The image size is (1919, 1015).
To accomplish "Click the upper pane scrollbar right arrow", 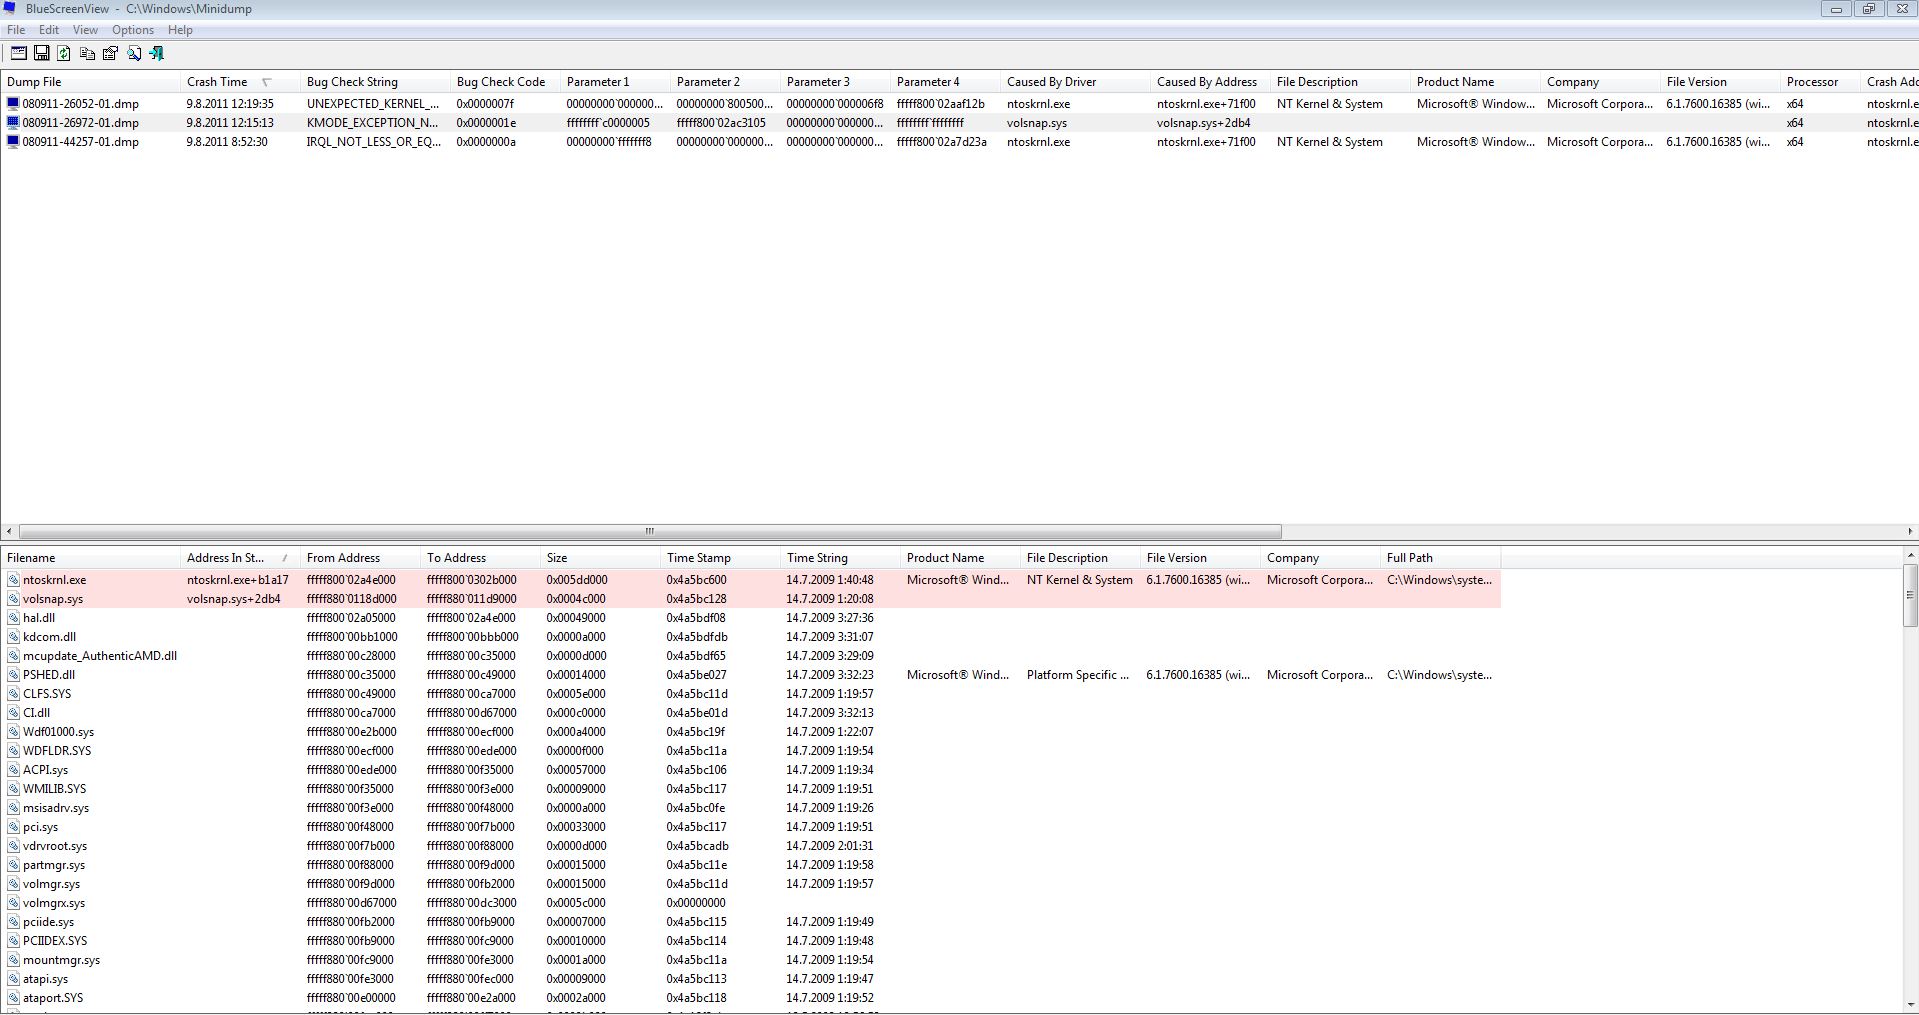I will pyautogui.click(x=1909, y=531).
